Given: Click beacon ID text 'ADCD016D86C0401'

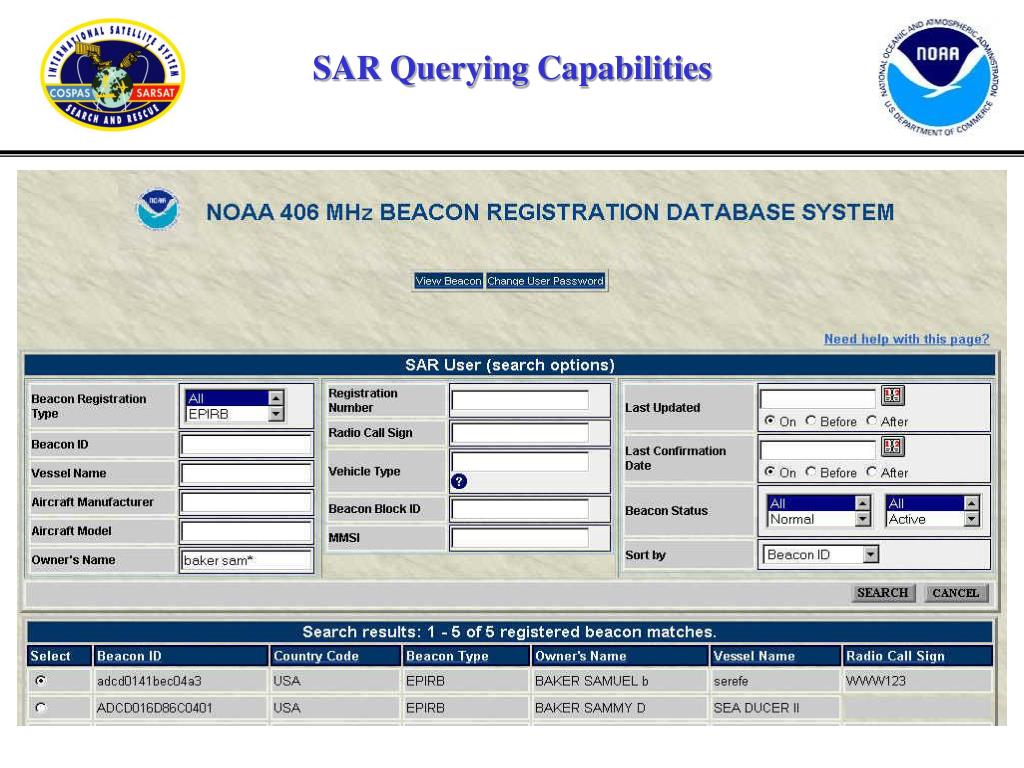Looking at the screenshot, I should (x=155, y=708).
